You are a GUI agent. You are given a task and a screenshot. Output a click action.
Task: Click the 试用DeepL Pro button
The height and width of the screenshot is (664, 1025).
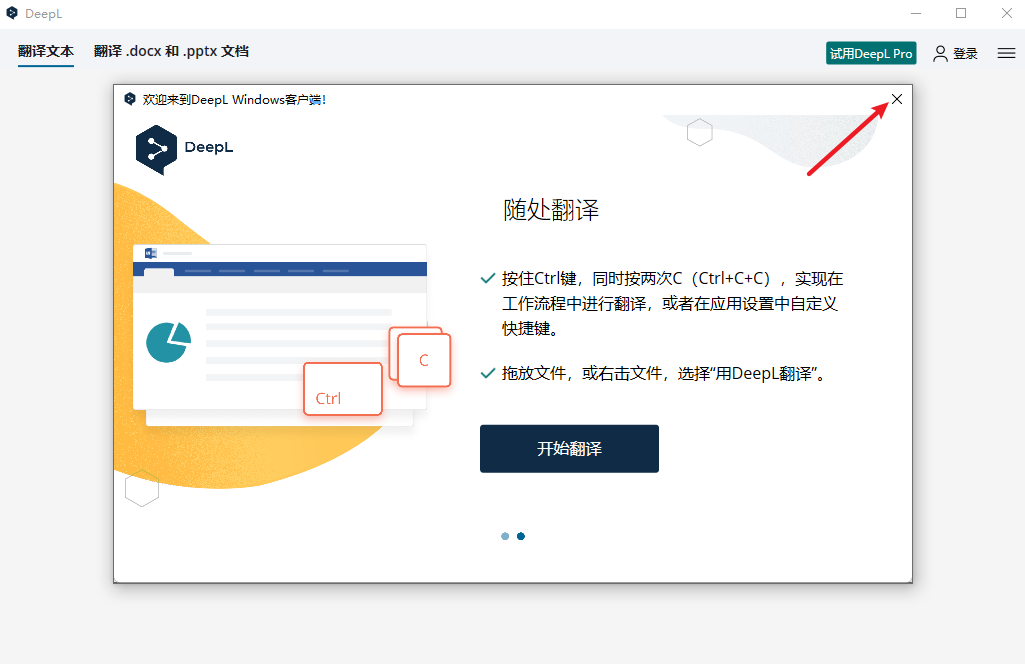pyautogui.click(x=871, y=54)
